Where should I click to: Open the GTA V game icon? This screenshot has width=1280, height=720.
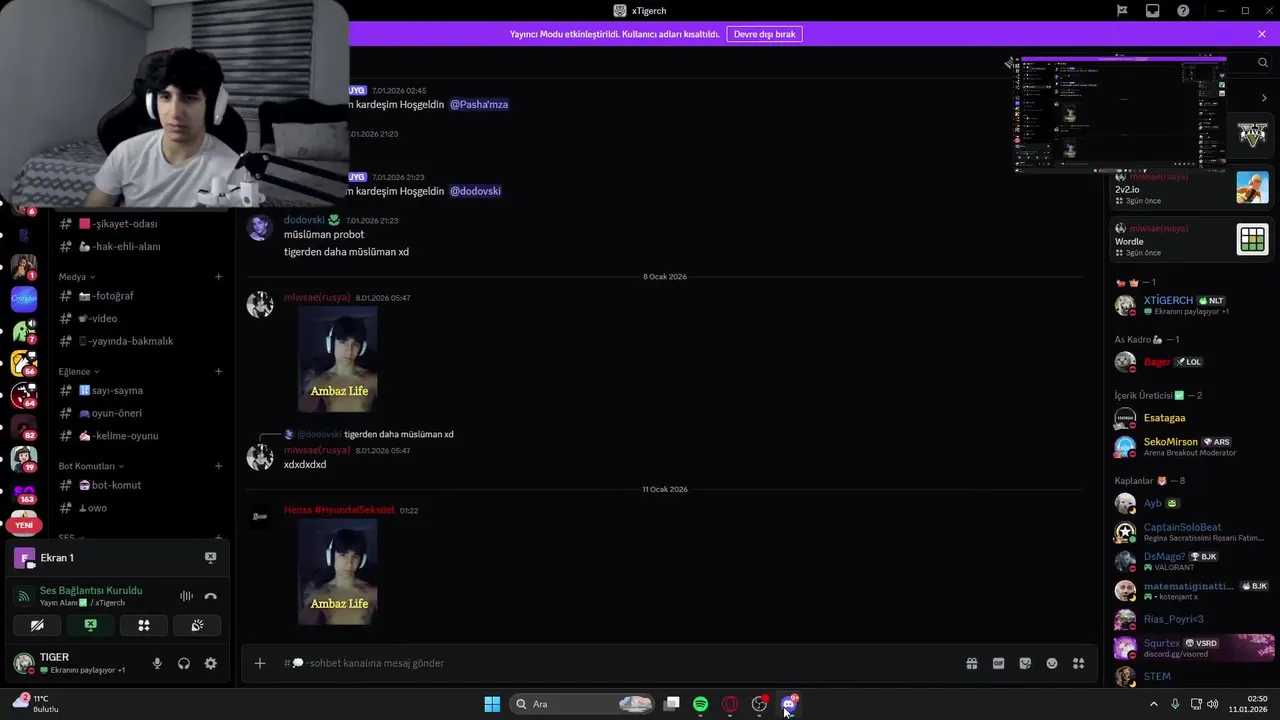[1252, 133]
